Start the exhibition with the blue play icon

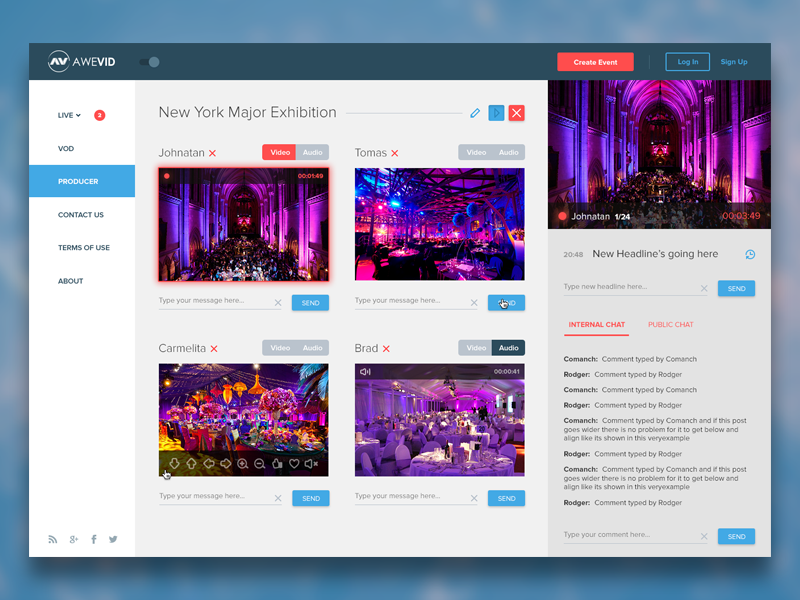point(497,113)
